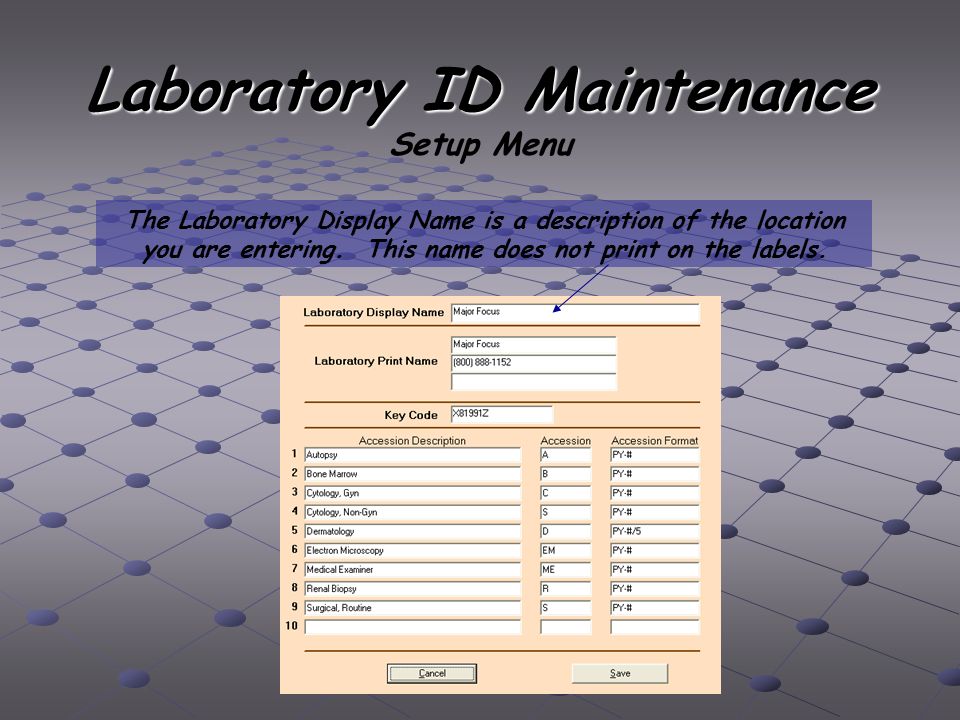The width and height of the screenshot is (960, 720).
Task: Click Accession Format field for Cytology, Non-Gyn
Action: [x=654, y=512]
